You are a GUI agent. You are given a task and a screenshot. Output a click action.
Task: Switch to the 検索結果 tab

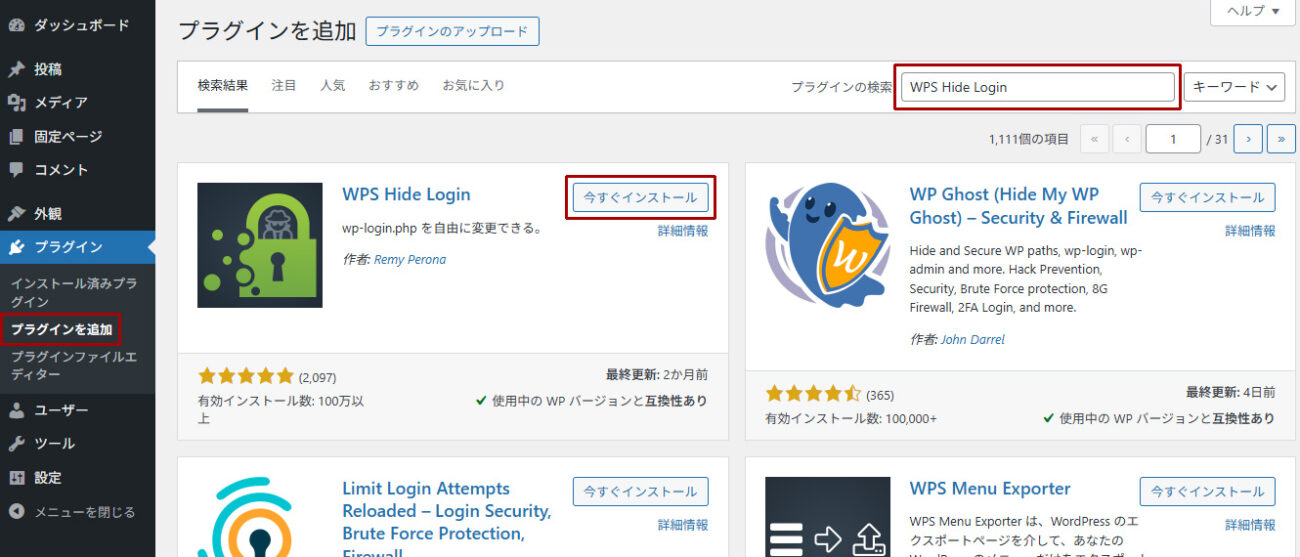click(222, 86)
